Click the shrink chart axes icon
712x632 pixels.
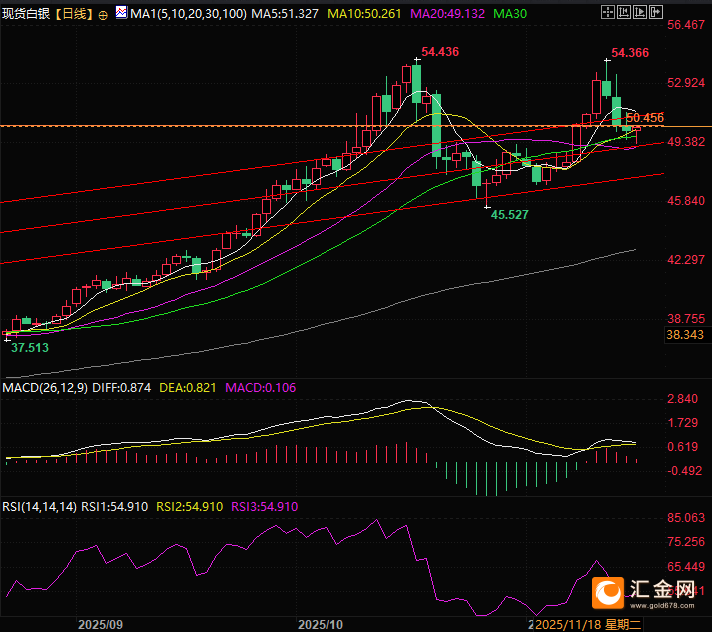click(624, 12)
